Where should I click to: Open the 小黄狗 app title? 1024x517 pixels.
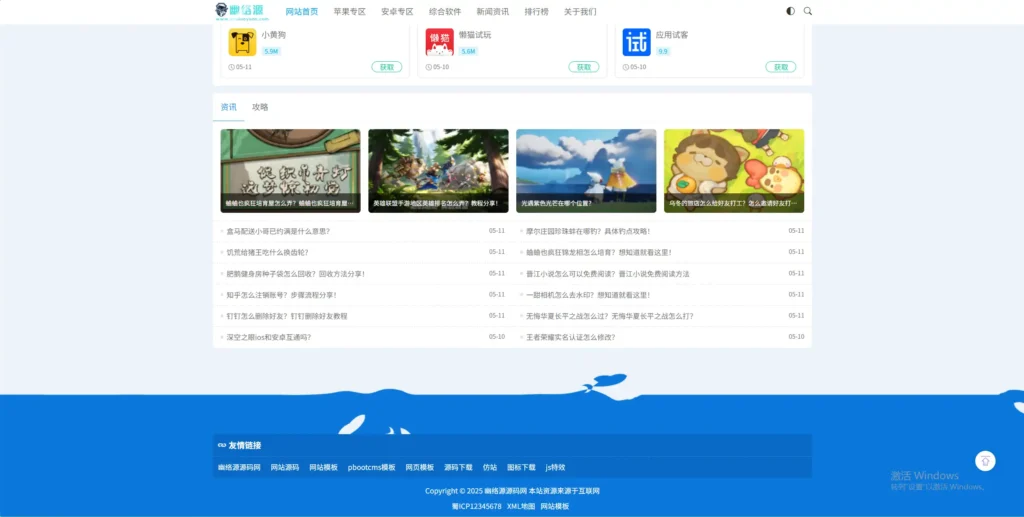(273, 35)
